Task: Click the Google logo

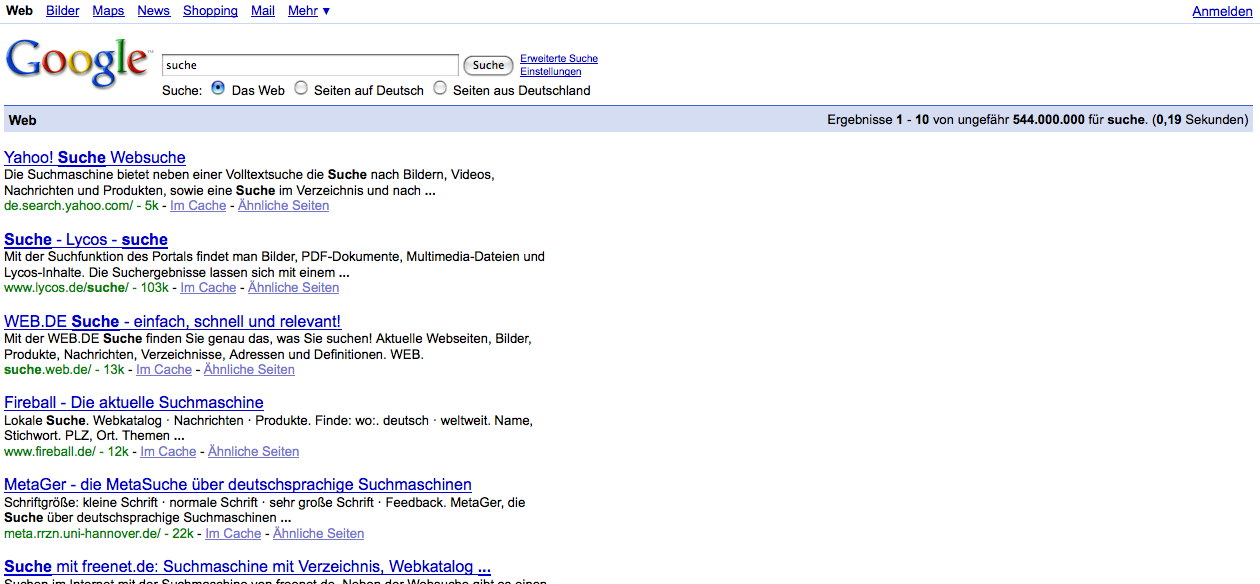Action: 78,63
